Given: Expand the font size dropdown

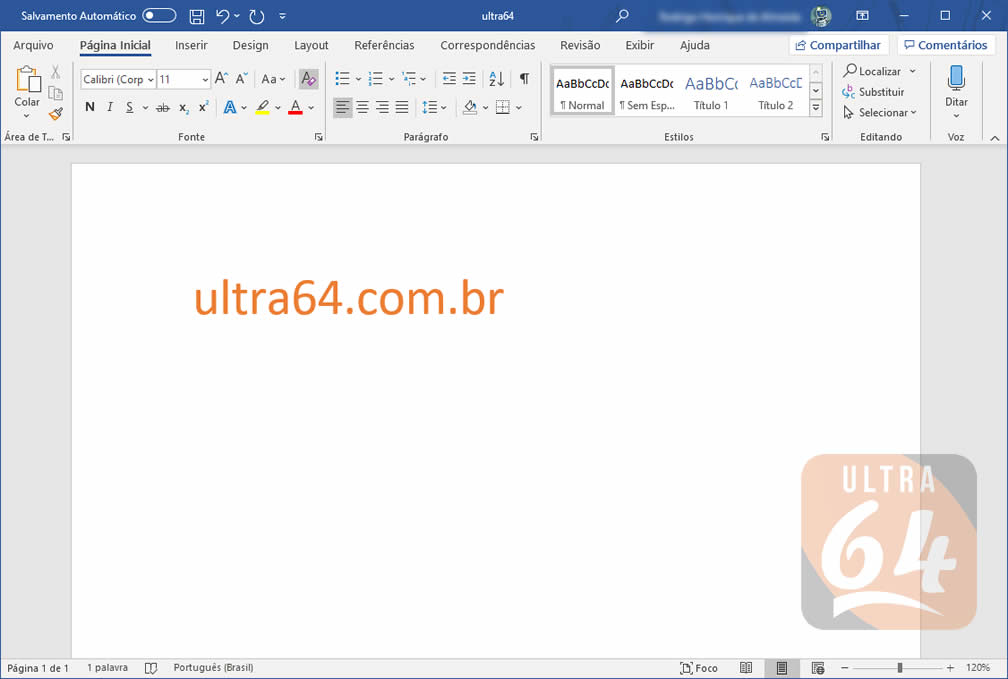Looking at the screenshot, I should pyautogui.click(x=205, y=79).
